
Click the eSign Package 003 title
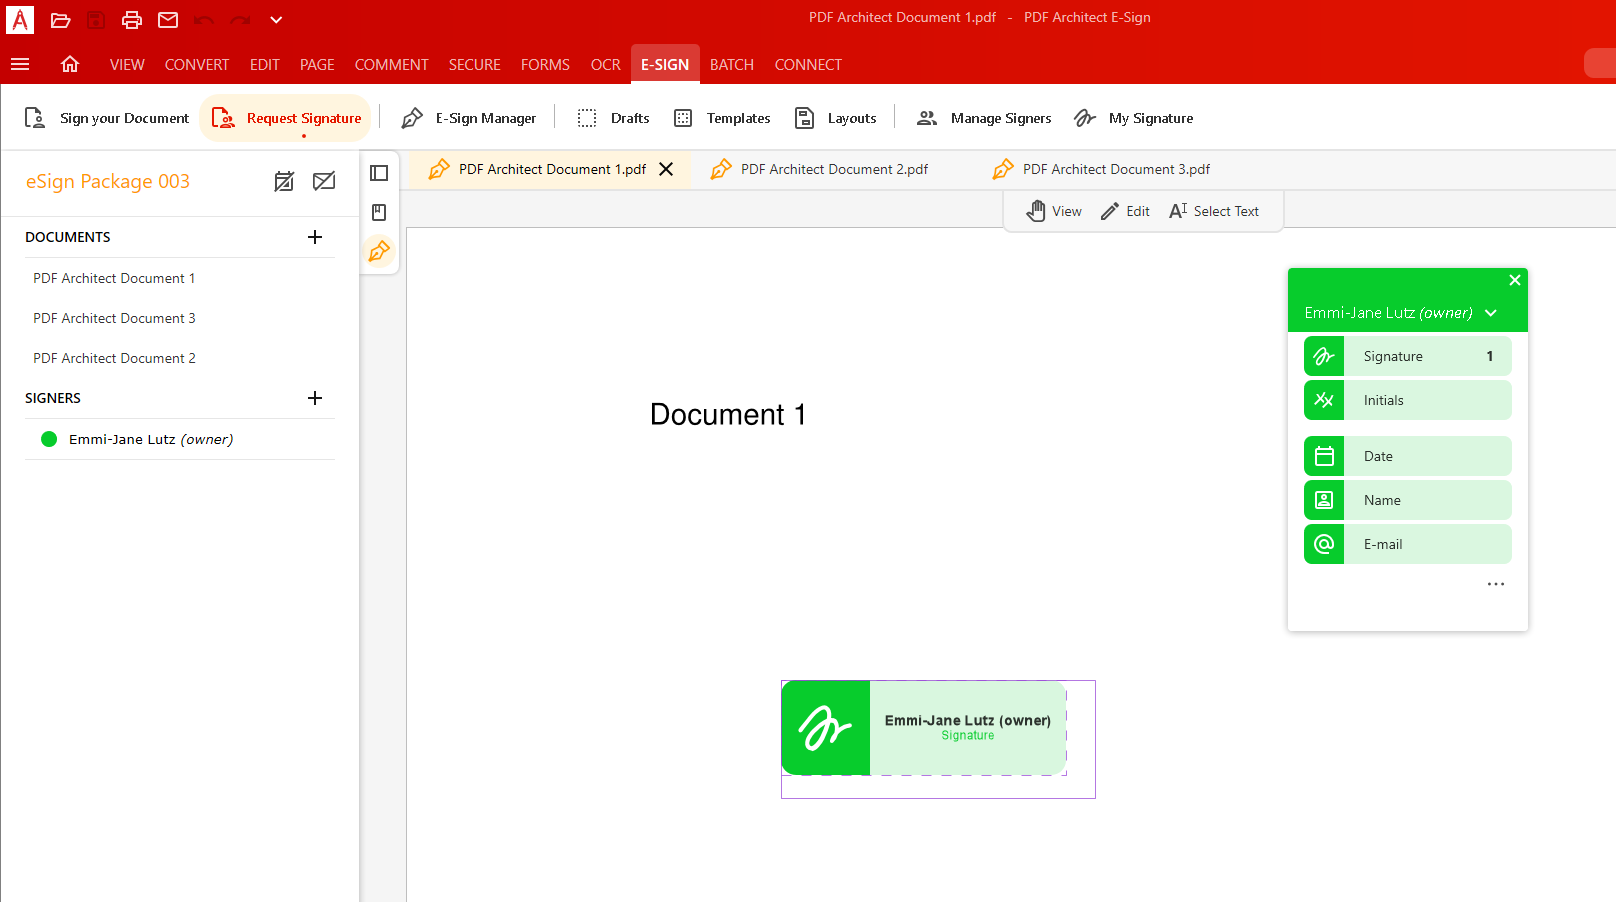[108, 181]
